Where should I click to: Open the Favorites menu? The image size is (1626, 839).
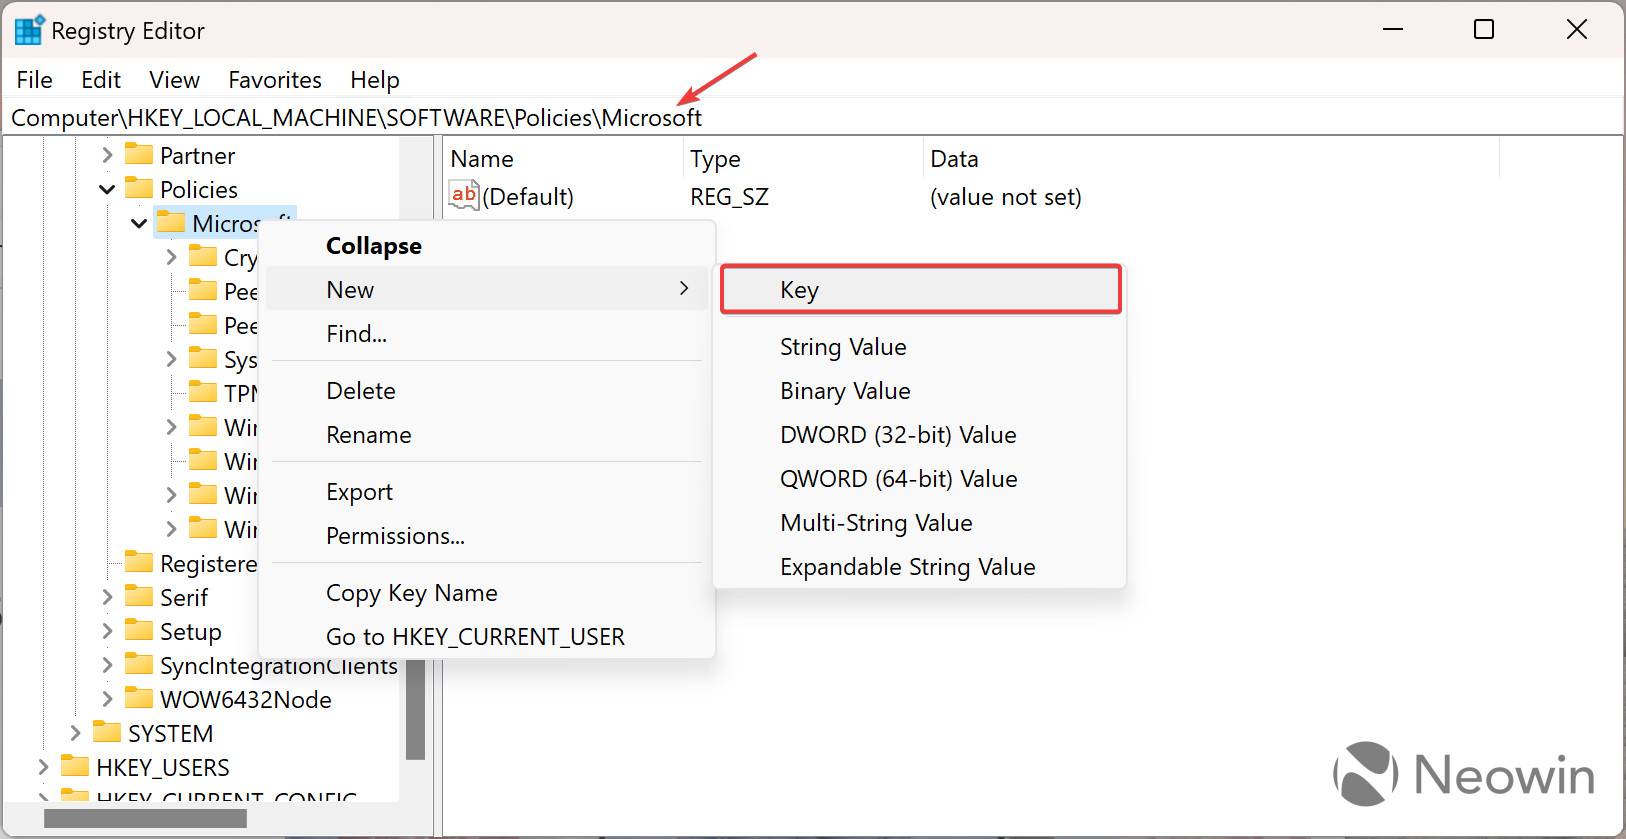point(274,80)
